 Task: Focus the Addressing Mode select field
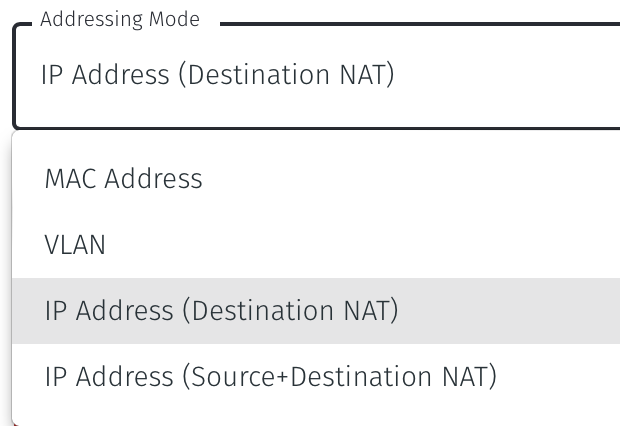pos(316,76)
